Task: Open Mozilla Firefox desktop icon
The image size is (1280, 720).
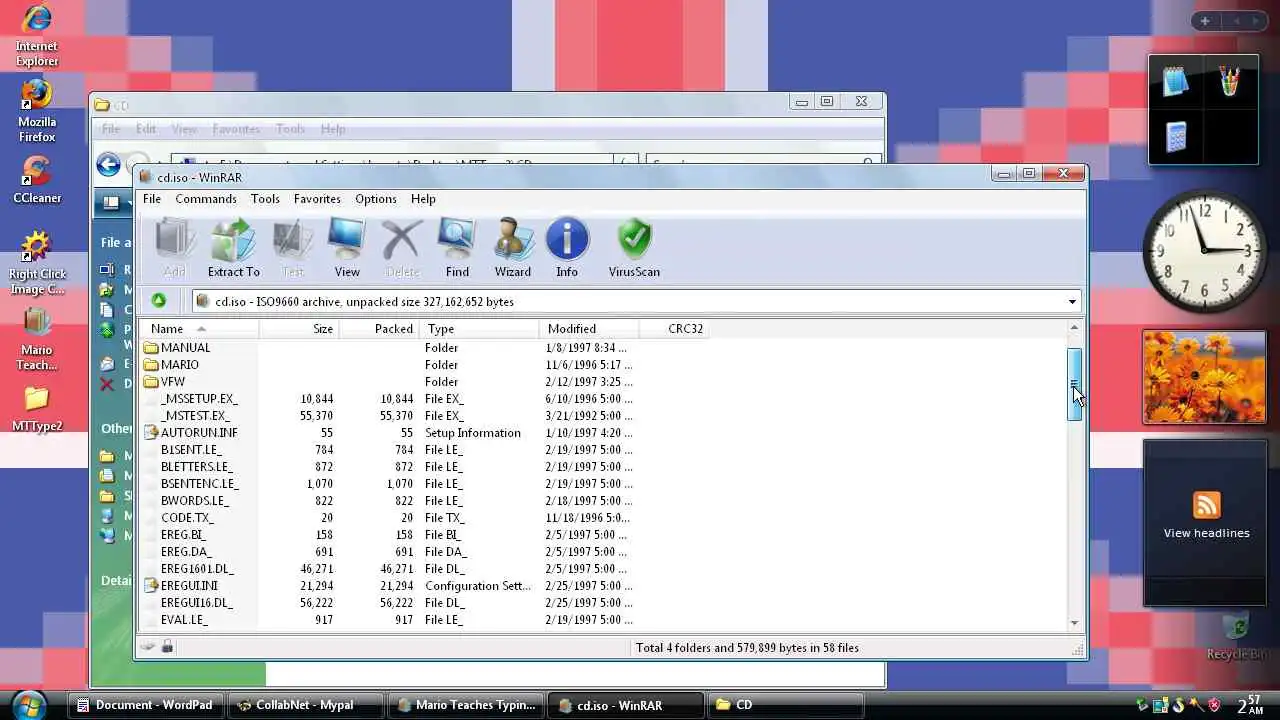Action: point(36,110)
